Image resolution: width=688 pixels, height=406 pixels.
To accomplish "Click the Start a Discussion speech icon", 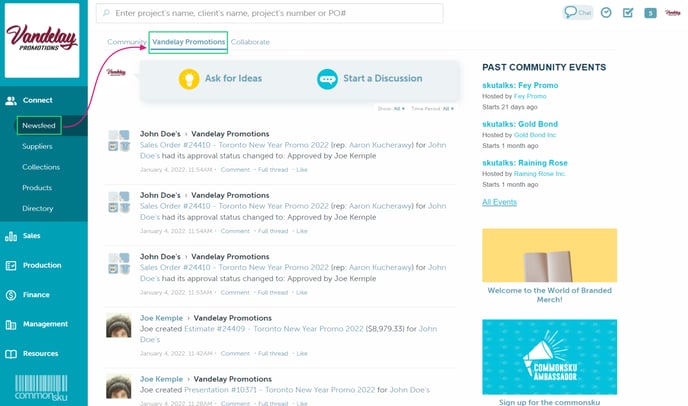I will [x=327, y=79].
